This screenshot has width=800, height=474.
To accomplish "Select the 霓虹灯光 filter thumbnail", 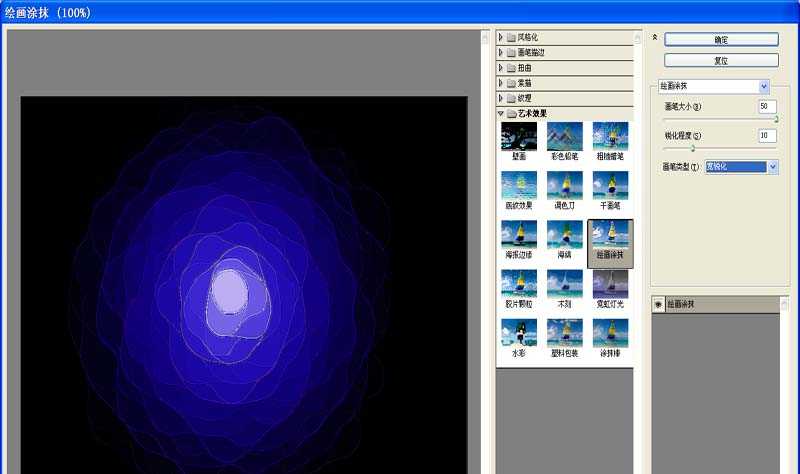I will click(610, 284).
